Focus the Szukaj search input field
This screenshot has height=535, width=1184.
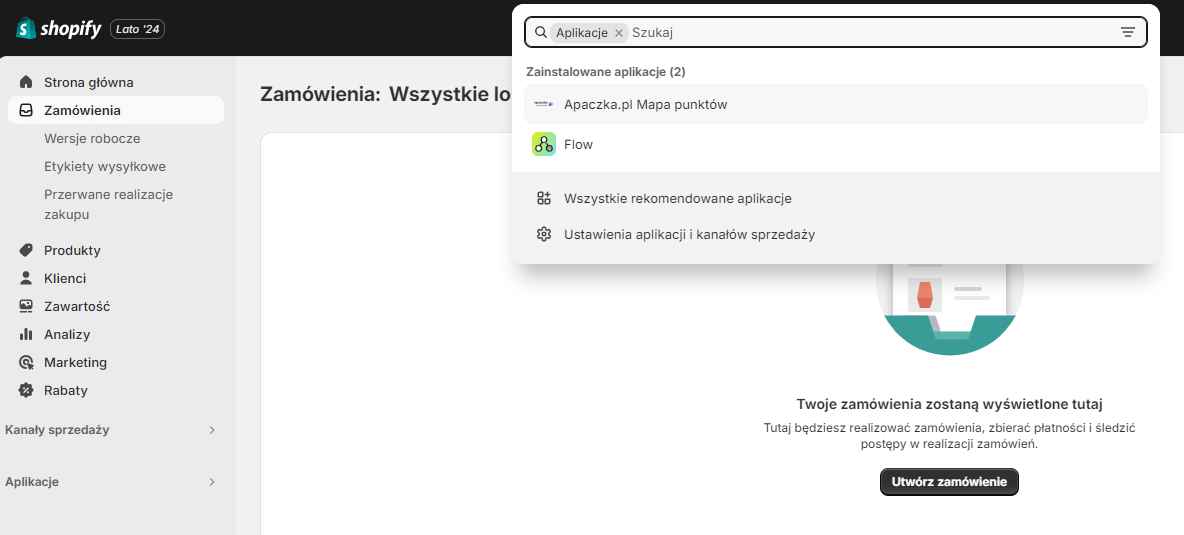pyautogui.click(x=870, y=32)
